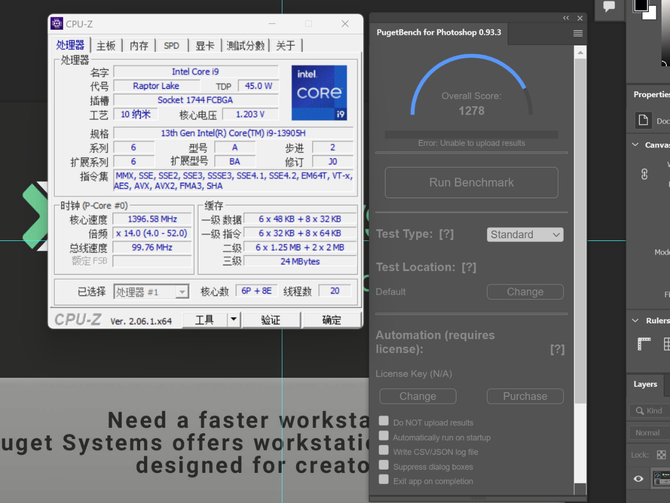Click the 6P + 8E core count value

pos(256,291)
